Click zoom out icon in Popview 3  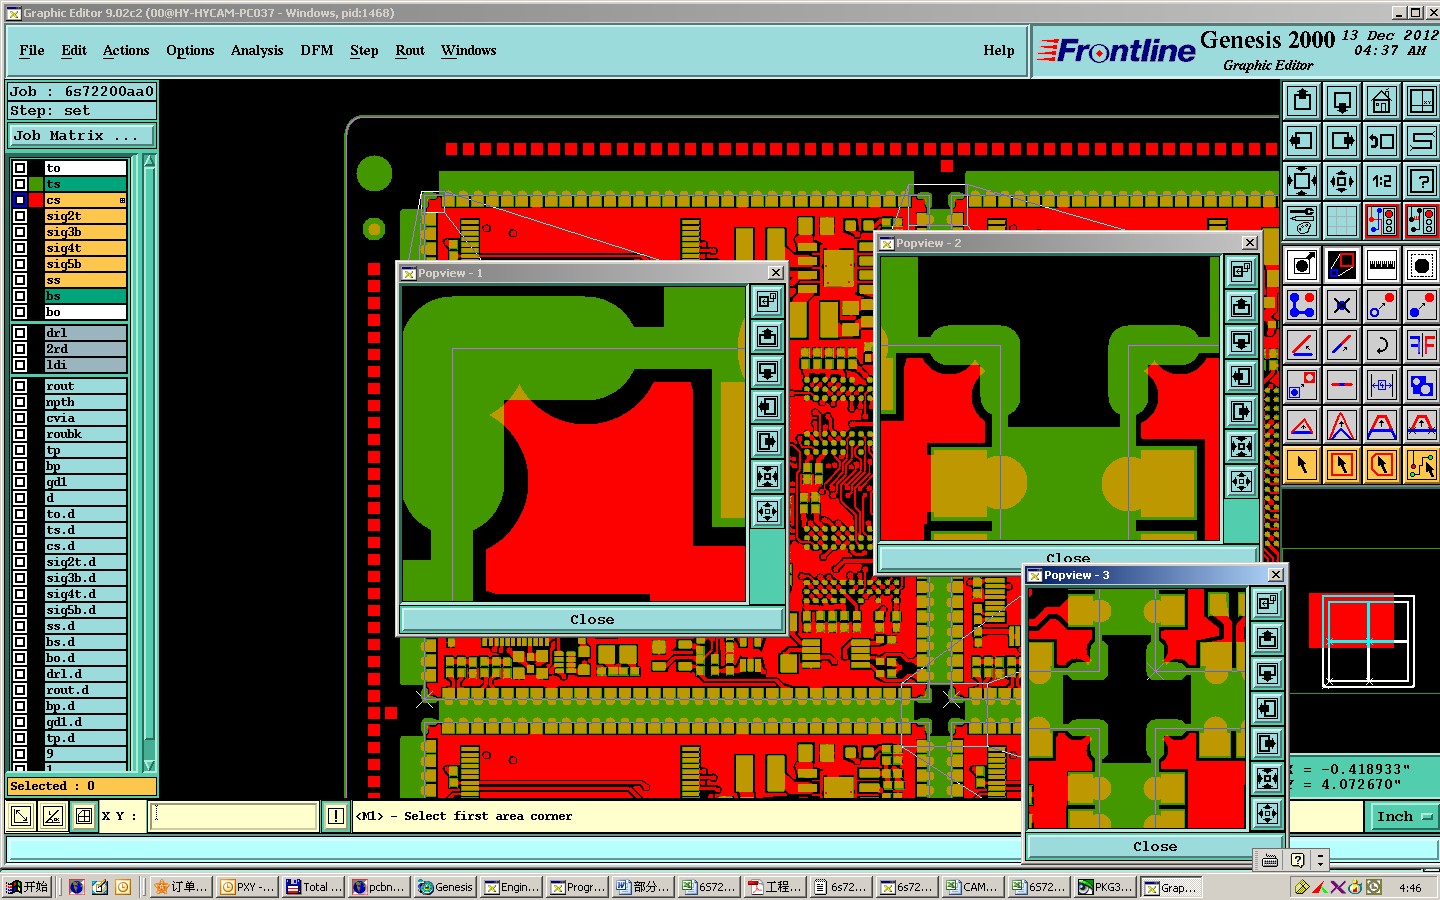click(x=1267, y=813)
